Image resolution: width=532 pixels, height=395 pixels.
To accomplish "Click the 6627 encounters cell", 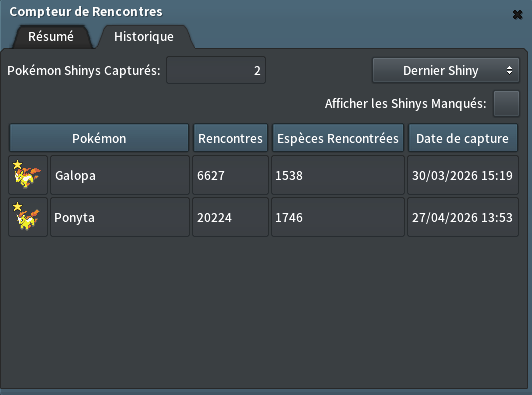I will 230,175.
